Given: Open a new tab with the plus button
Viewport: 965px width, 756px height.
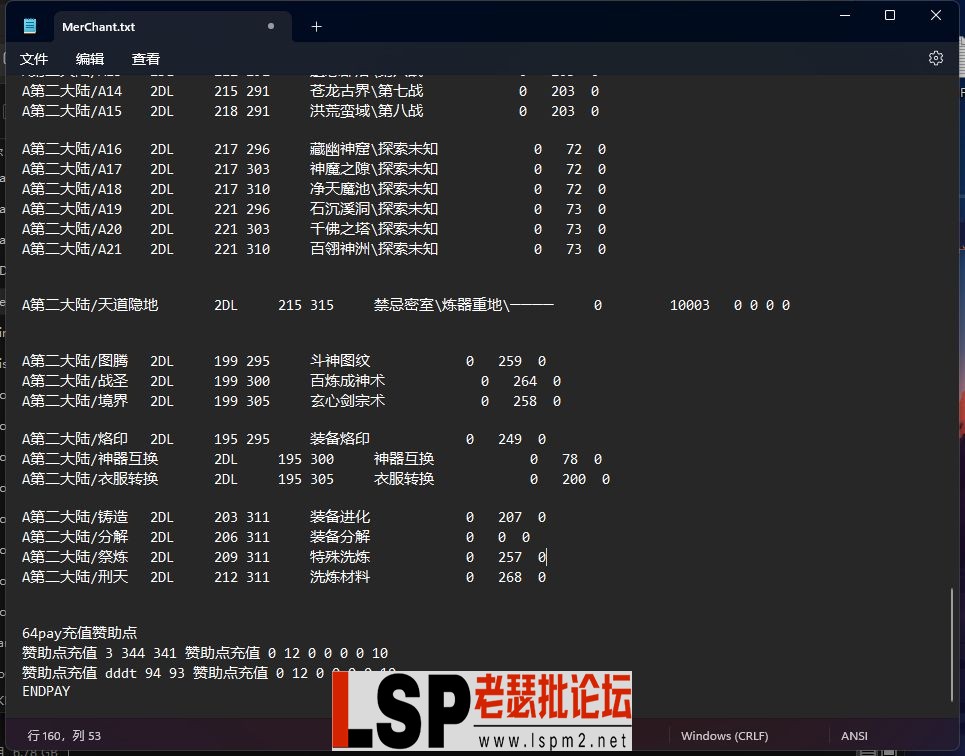Looking at the screenshot, I should point(317,26).
